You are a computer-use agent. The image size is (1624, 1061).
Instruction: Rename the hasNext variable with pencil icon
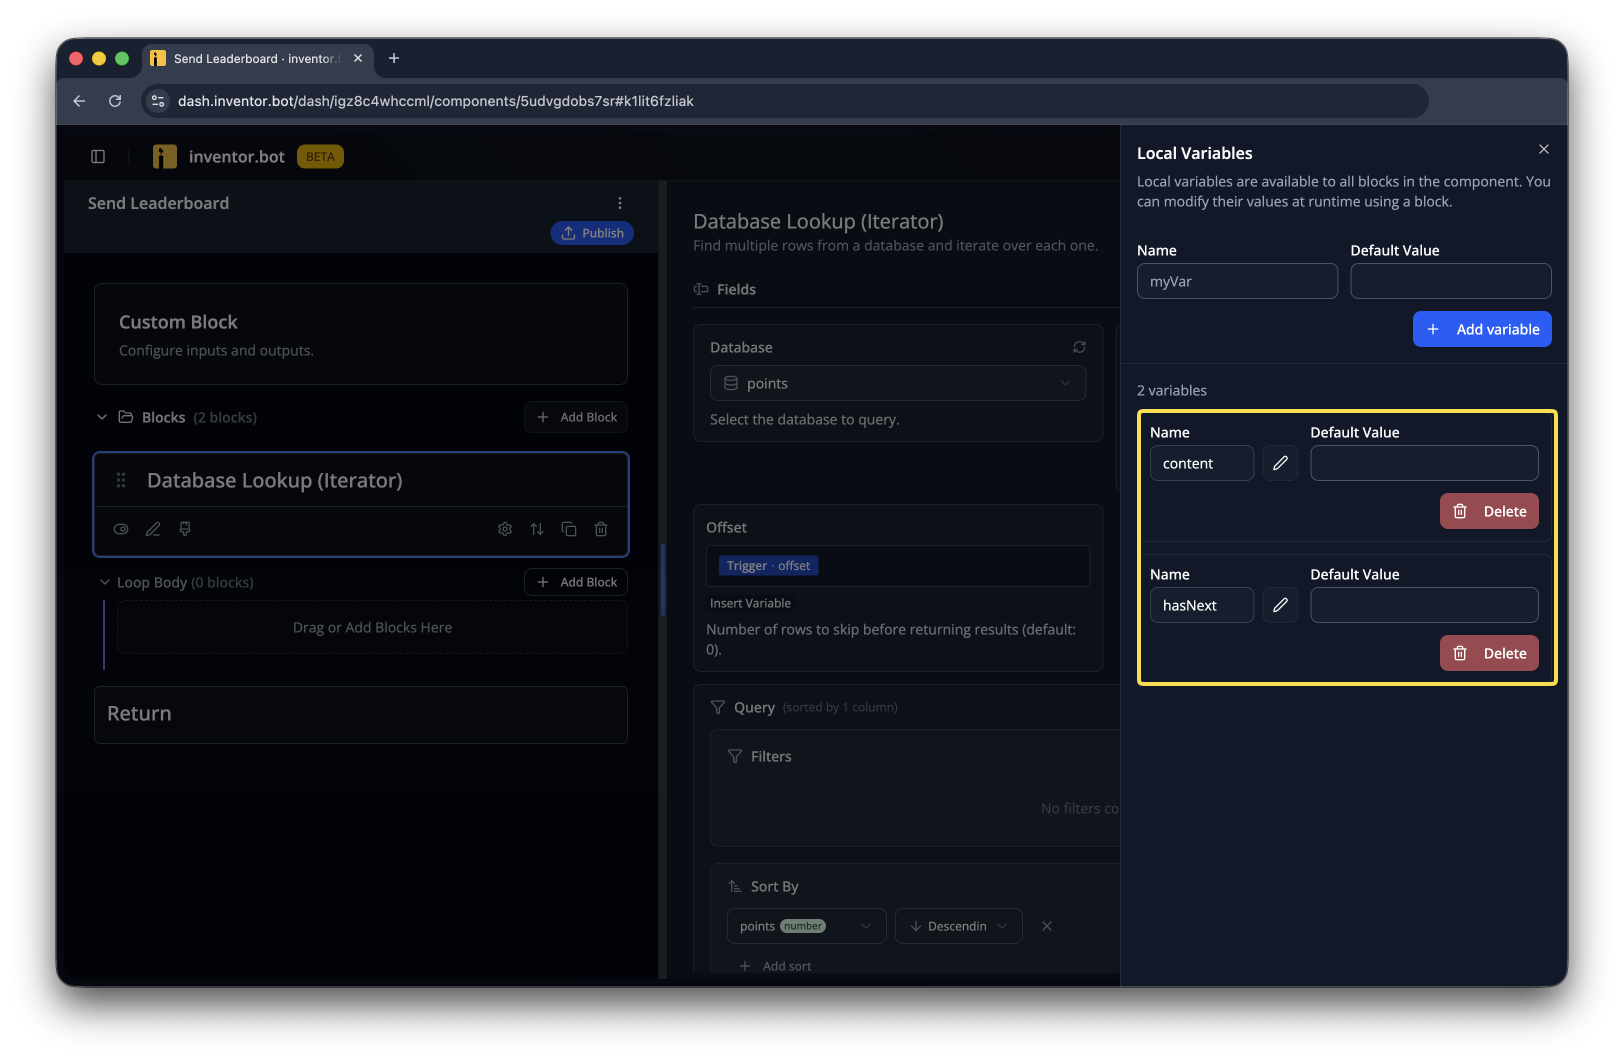[1280, 605]
